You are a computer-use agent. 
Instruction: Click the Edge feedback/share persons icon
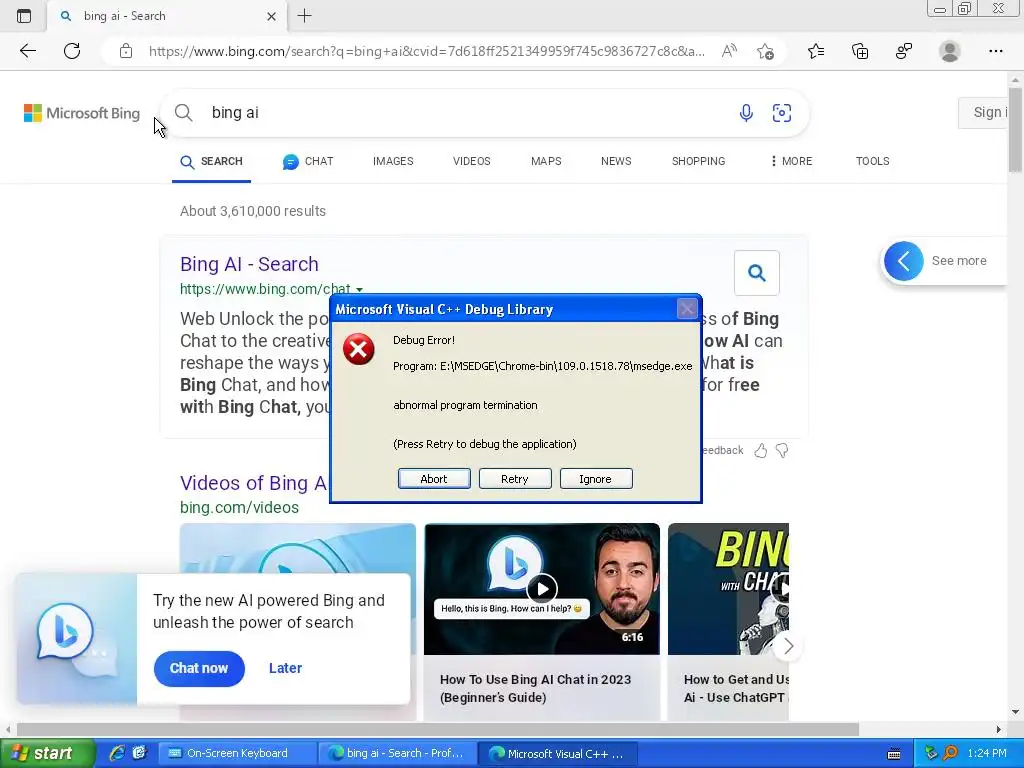tap(904, 51)
